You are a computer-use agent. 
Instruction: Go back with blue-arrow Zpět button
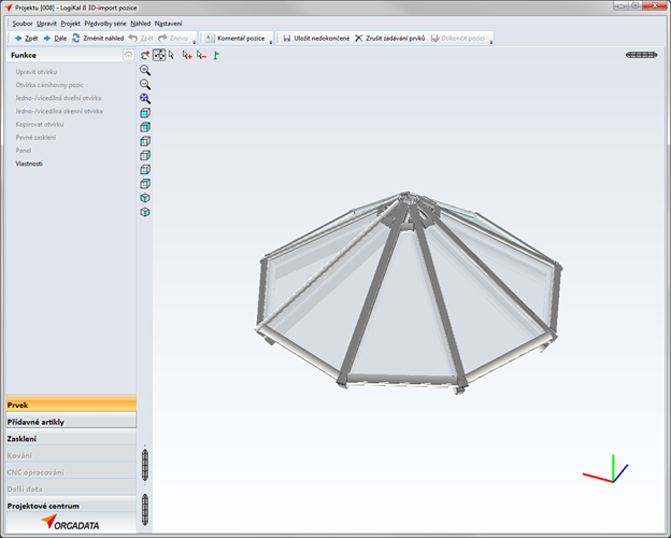click(26, 38)
